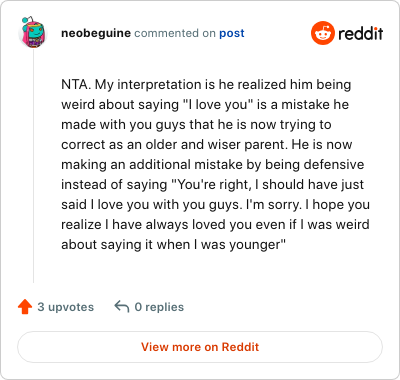Click the "NTA." word starting the comment

[76, 85]
